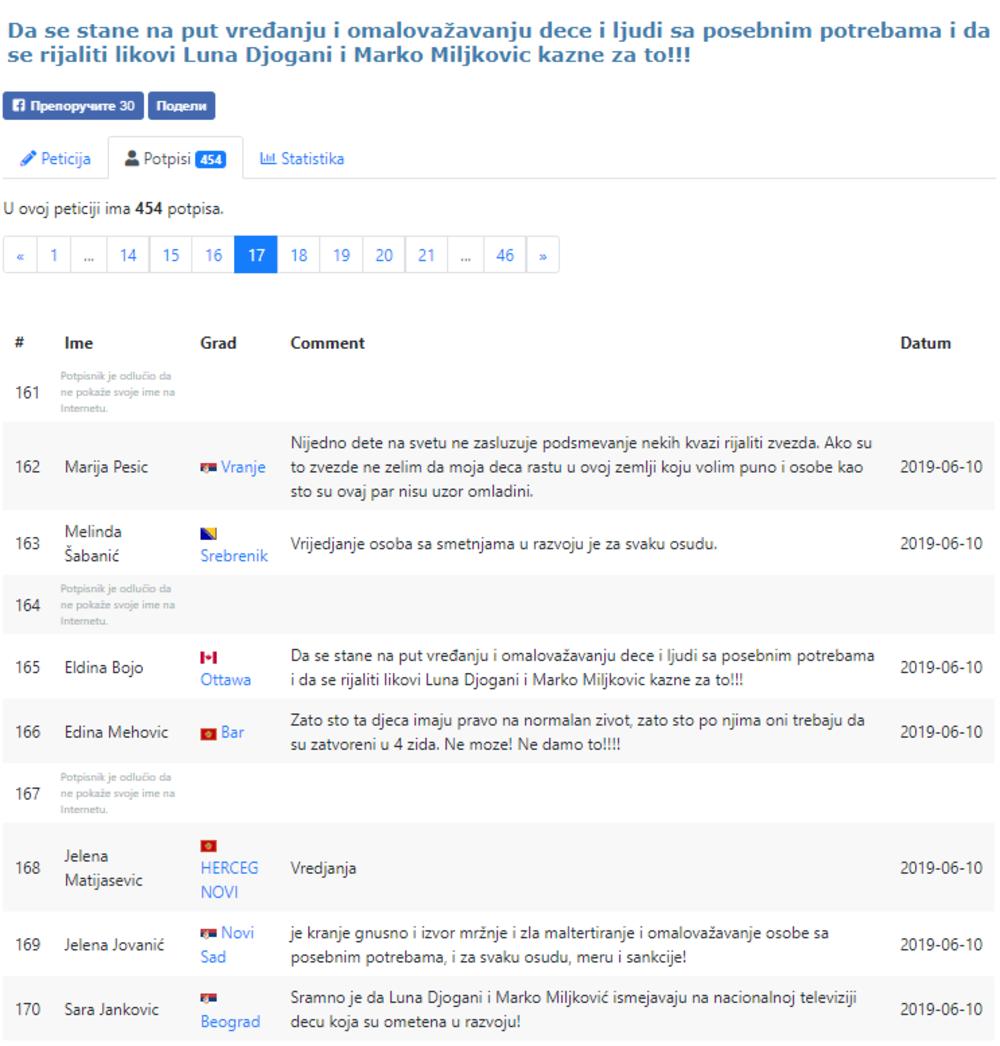Select the pencil icon on Peticija tab
This screenshot has width=1000, height=1046.
click(30, 157)
